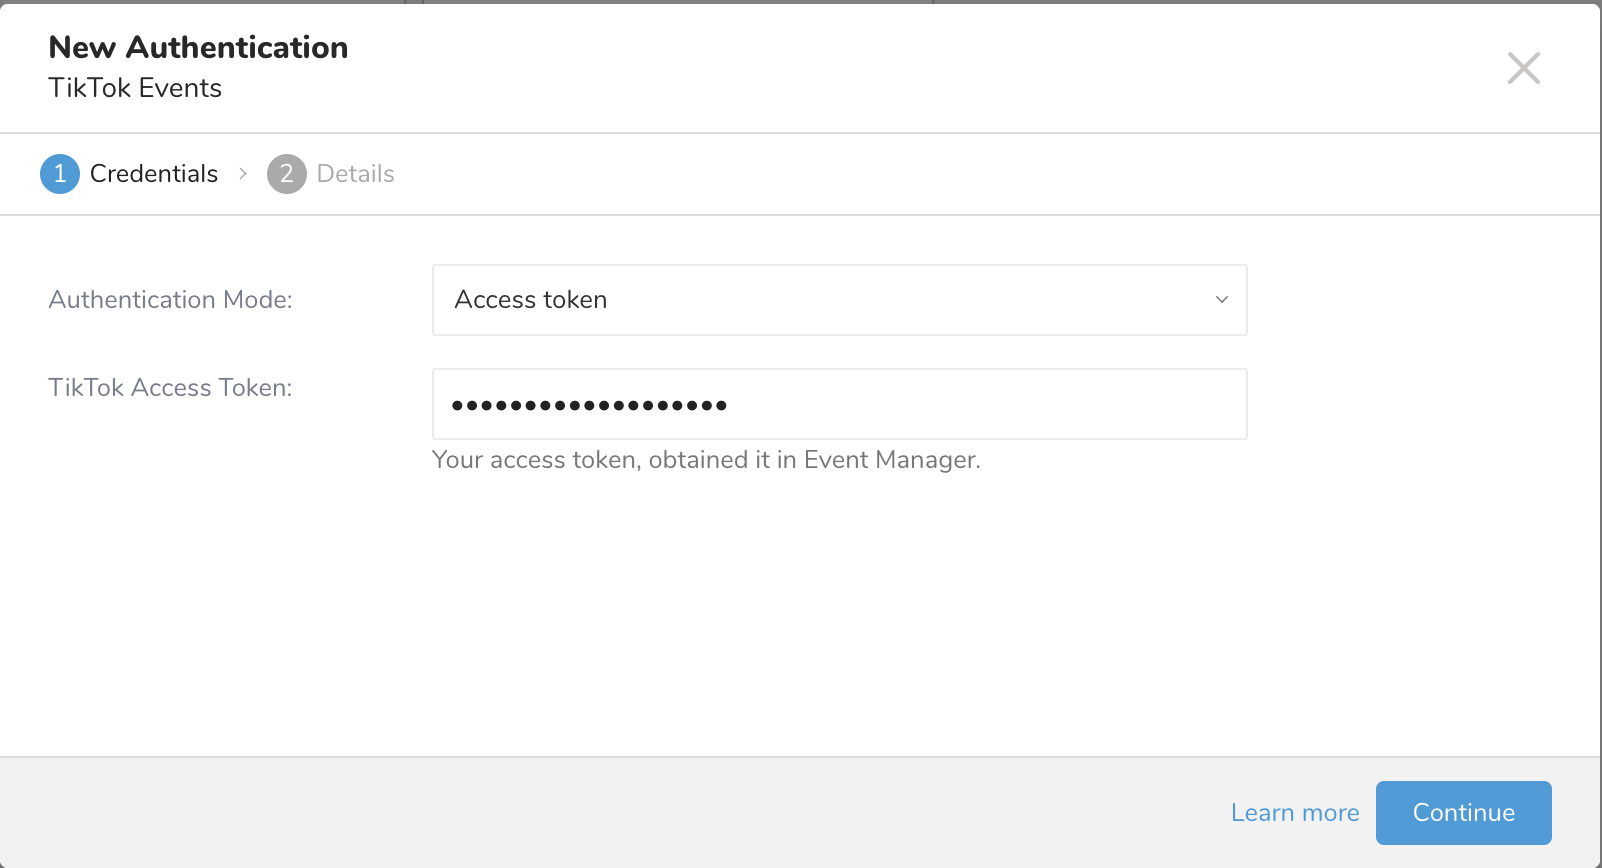Image resolution: width=1602 pixels, height=868 pixels.
Task: Click the Authentication Mode dropdown arrow
Action: point(1221,300)
